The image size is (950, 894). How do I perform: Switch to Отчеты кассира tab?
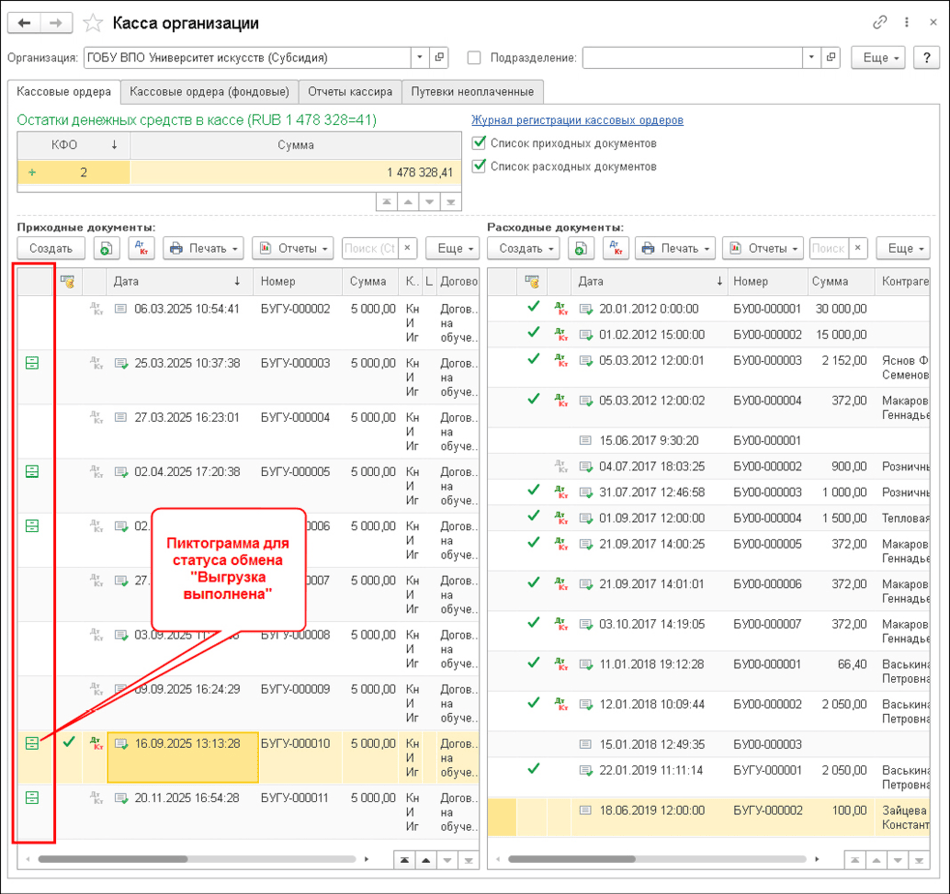(x=350, y=92)
